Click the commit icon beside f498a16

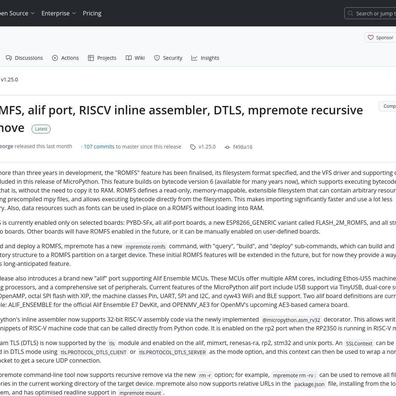[227, 147]
